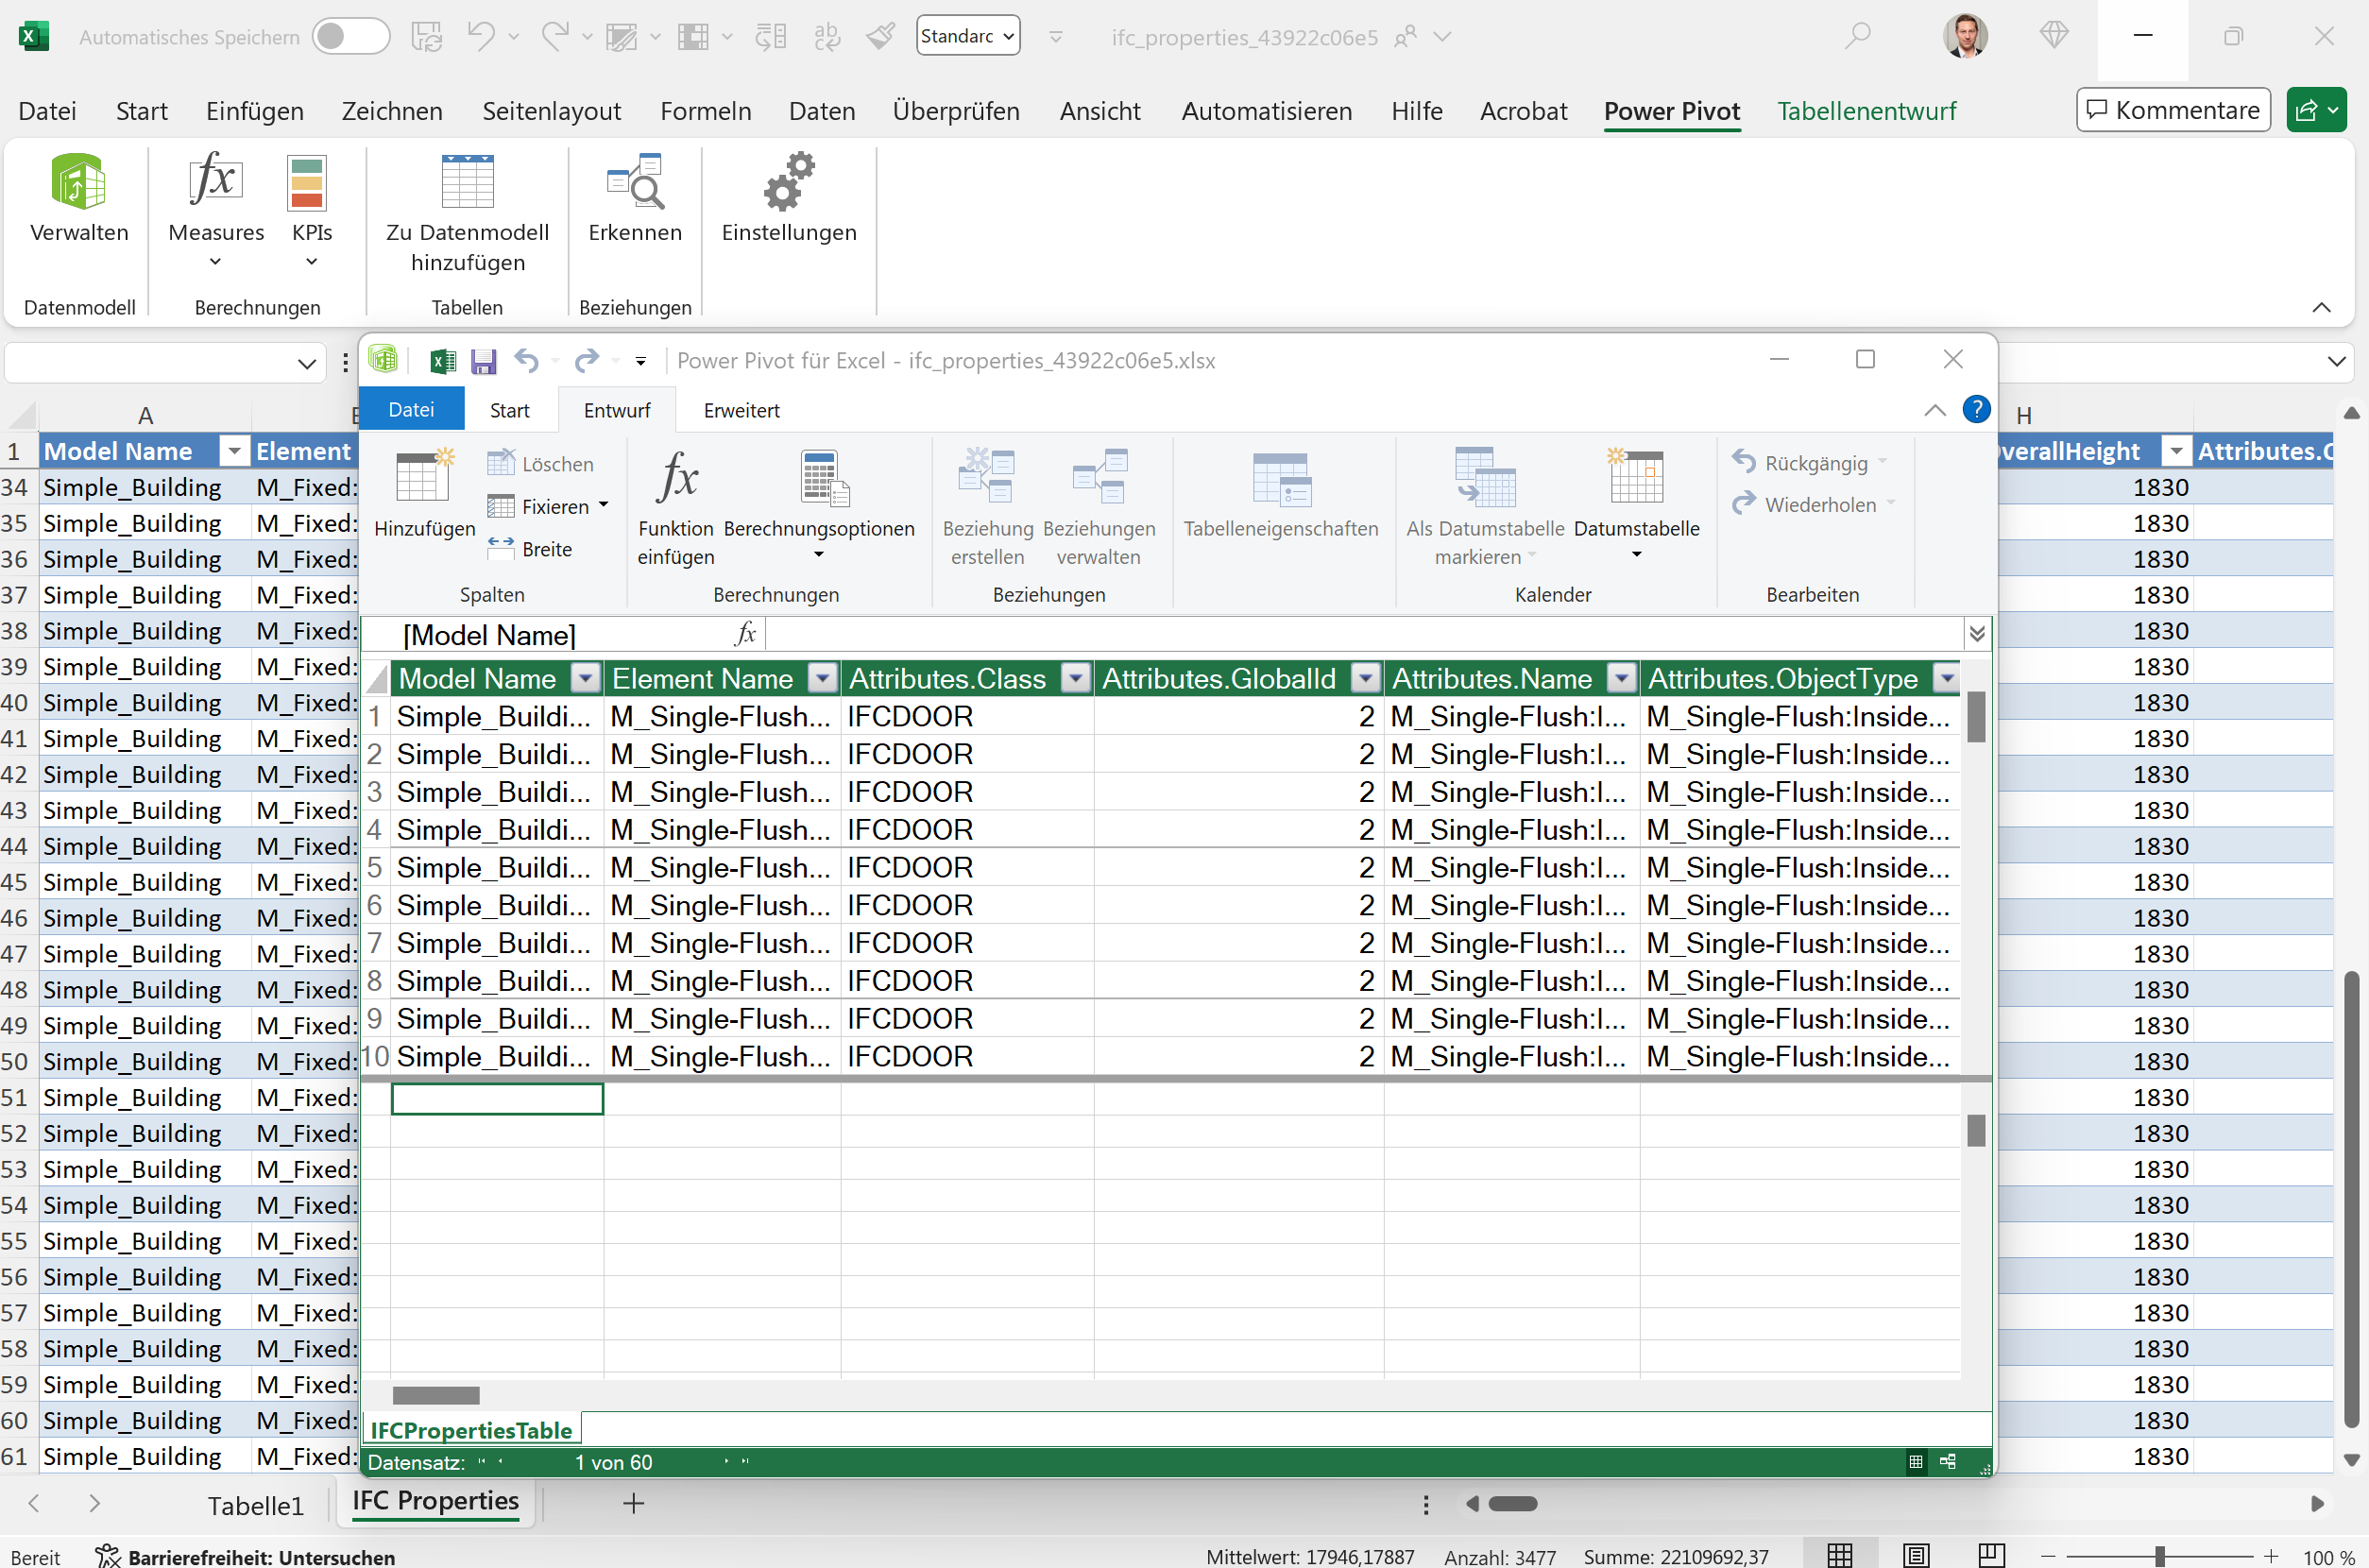
Task: Open Power Pivot Start tab
Action: pos(509,410)
